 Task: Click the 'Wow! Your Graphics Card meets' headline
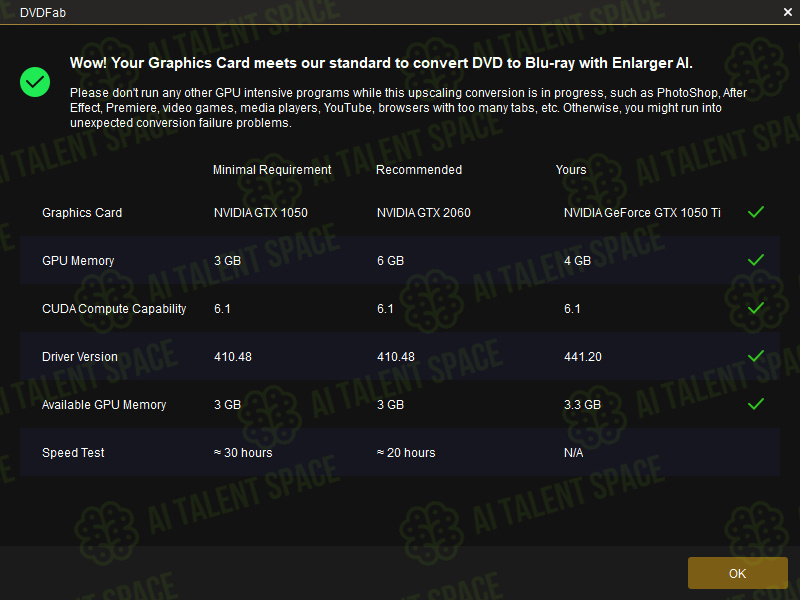381,63
